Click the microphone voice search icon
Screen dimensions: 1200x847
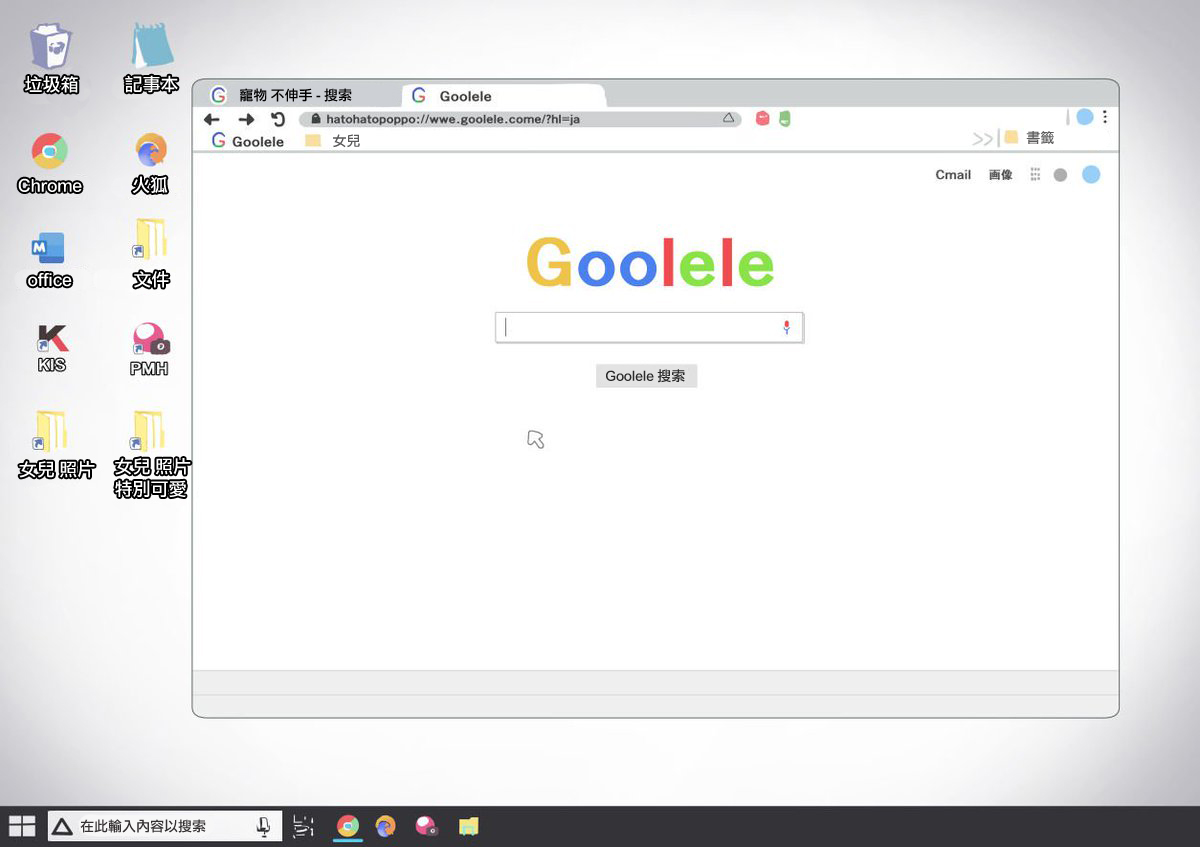point(786,328)
